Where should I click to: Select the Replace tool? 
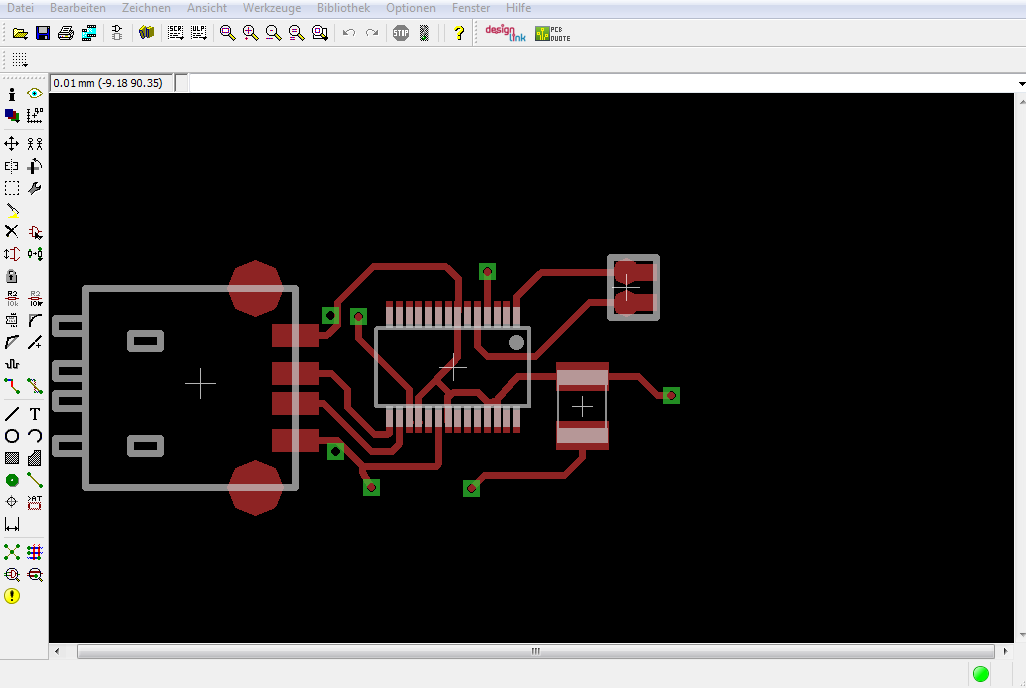[x=35, y=254]
